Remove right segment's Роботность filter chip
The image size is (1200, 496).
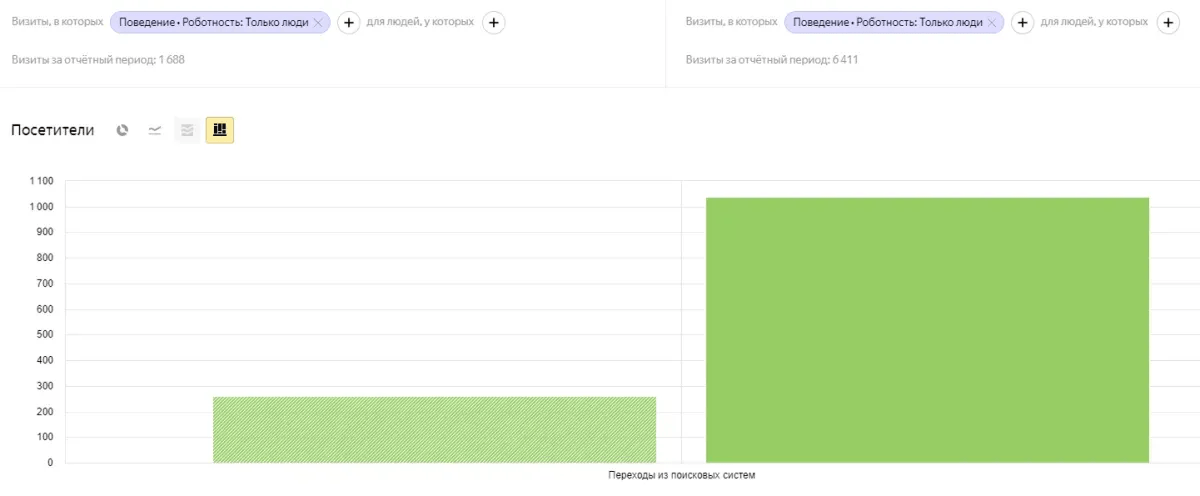pyautogui.click(x=992, y=22)
